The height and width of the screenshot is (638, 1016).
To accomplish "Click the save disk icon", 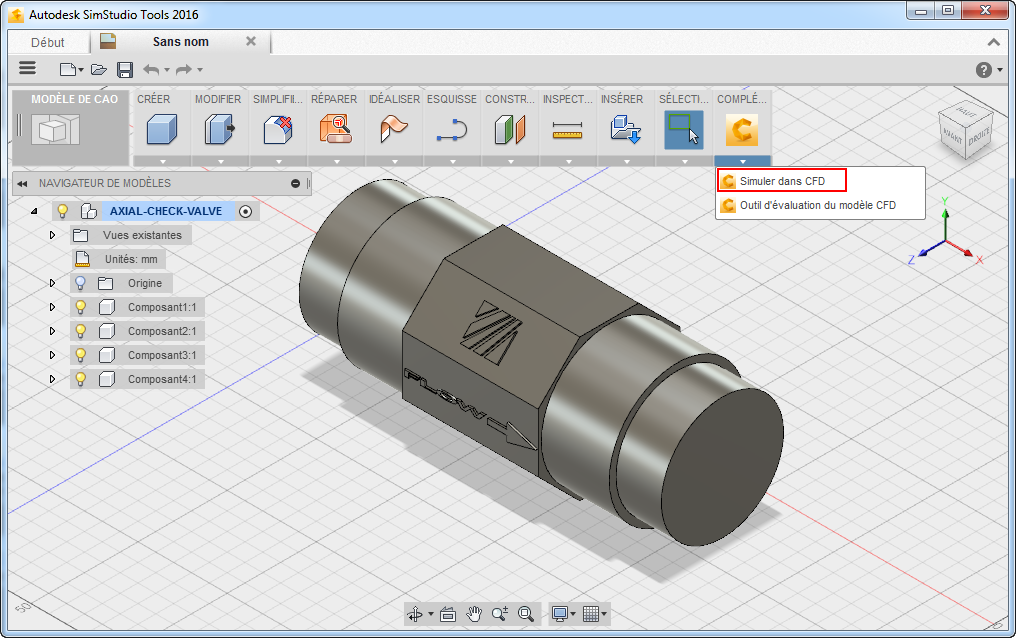I will coord(124,69).
